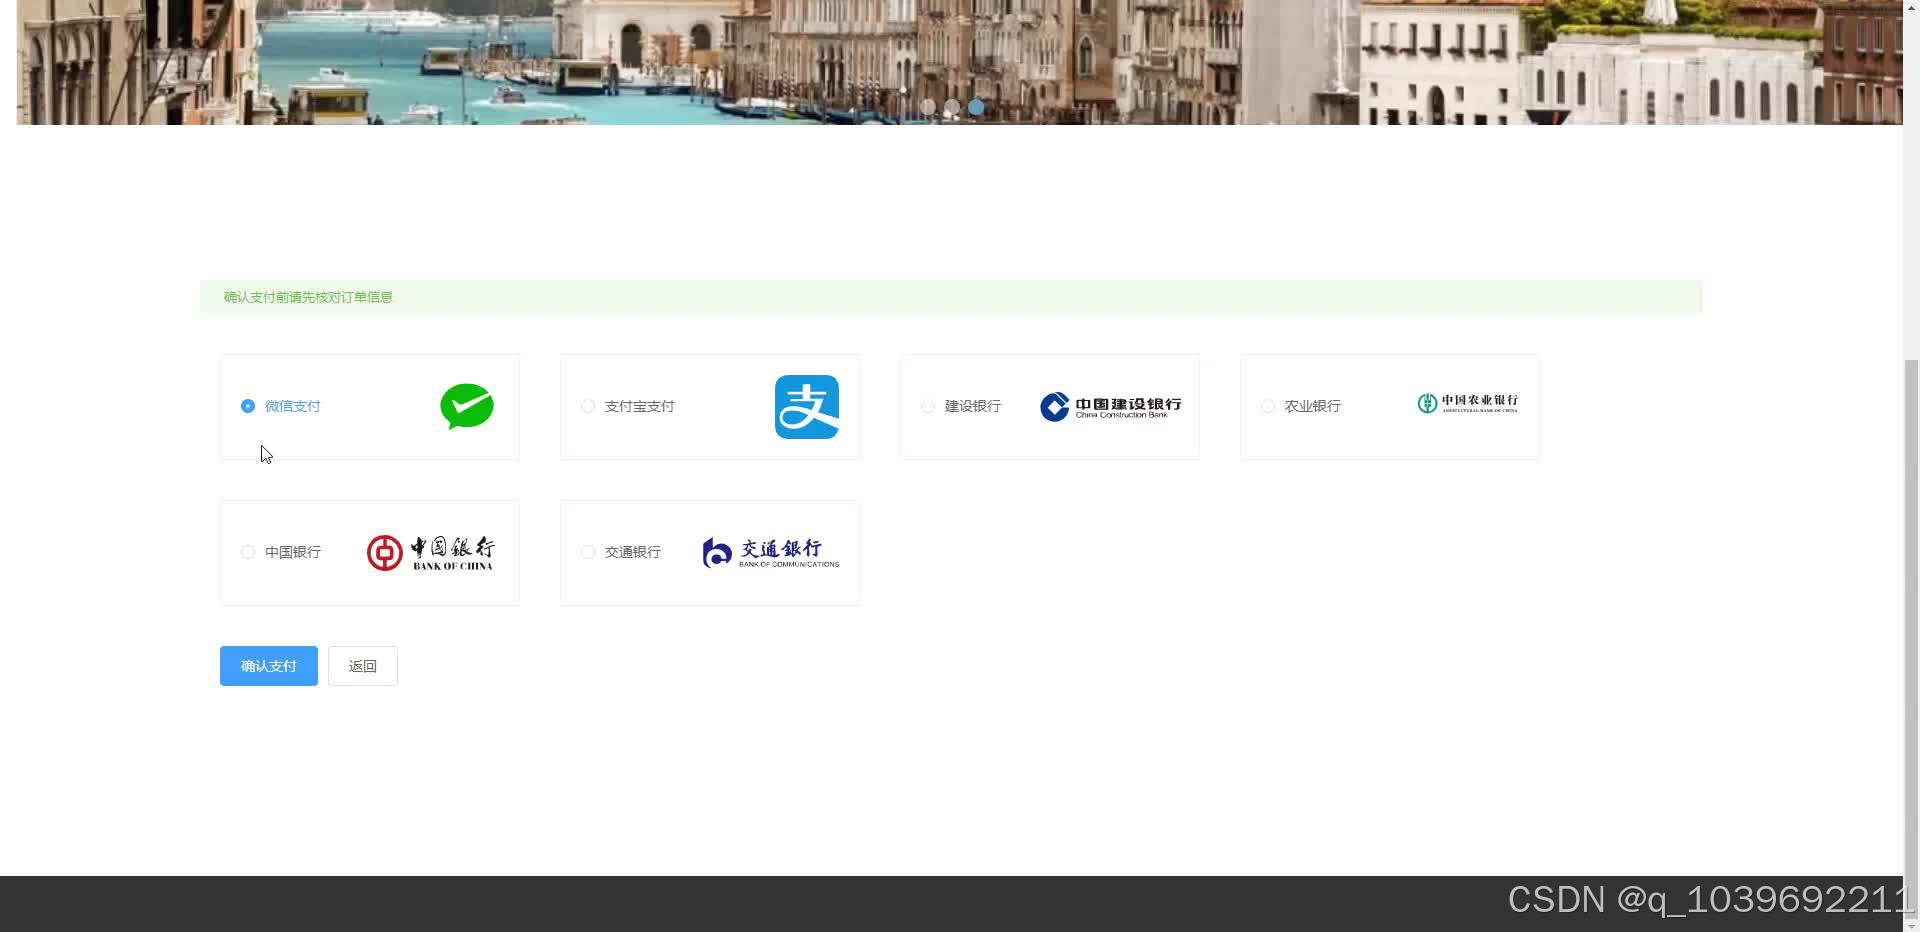Select the 微信支付 radio button
This screenshot has width=1920, height=932.
(x=248, y=406)
